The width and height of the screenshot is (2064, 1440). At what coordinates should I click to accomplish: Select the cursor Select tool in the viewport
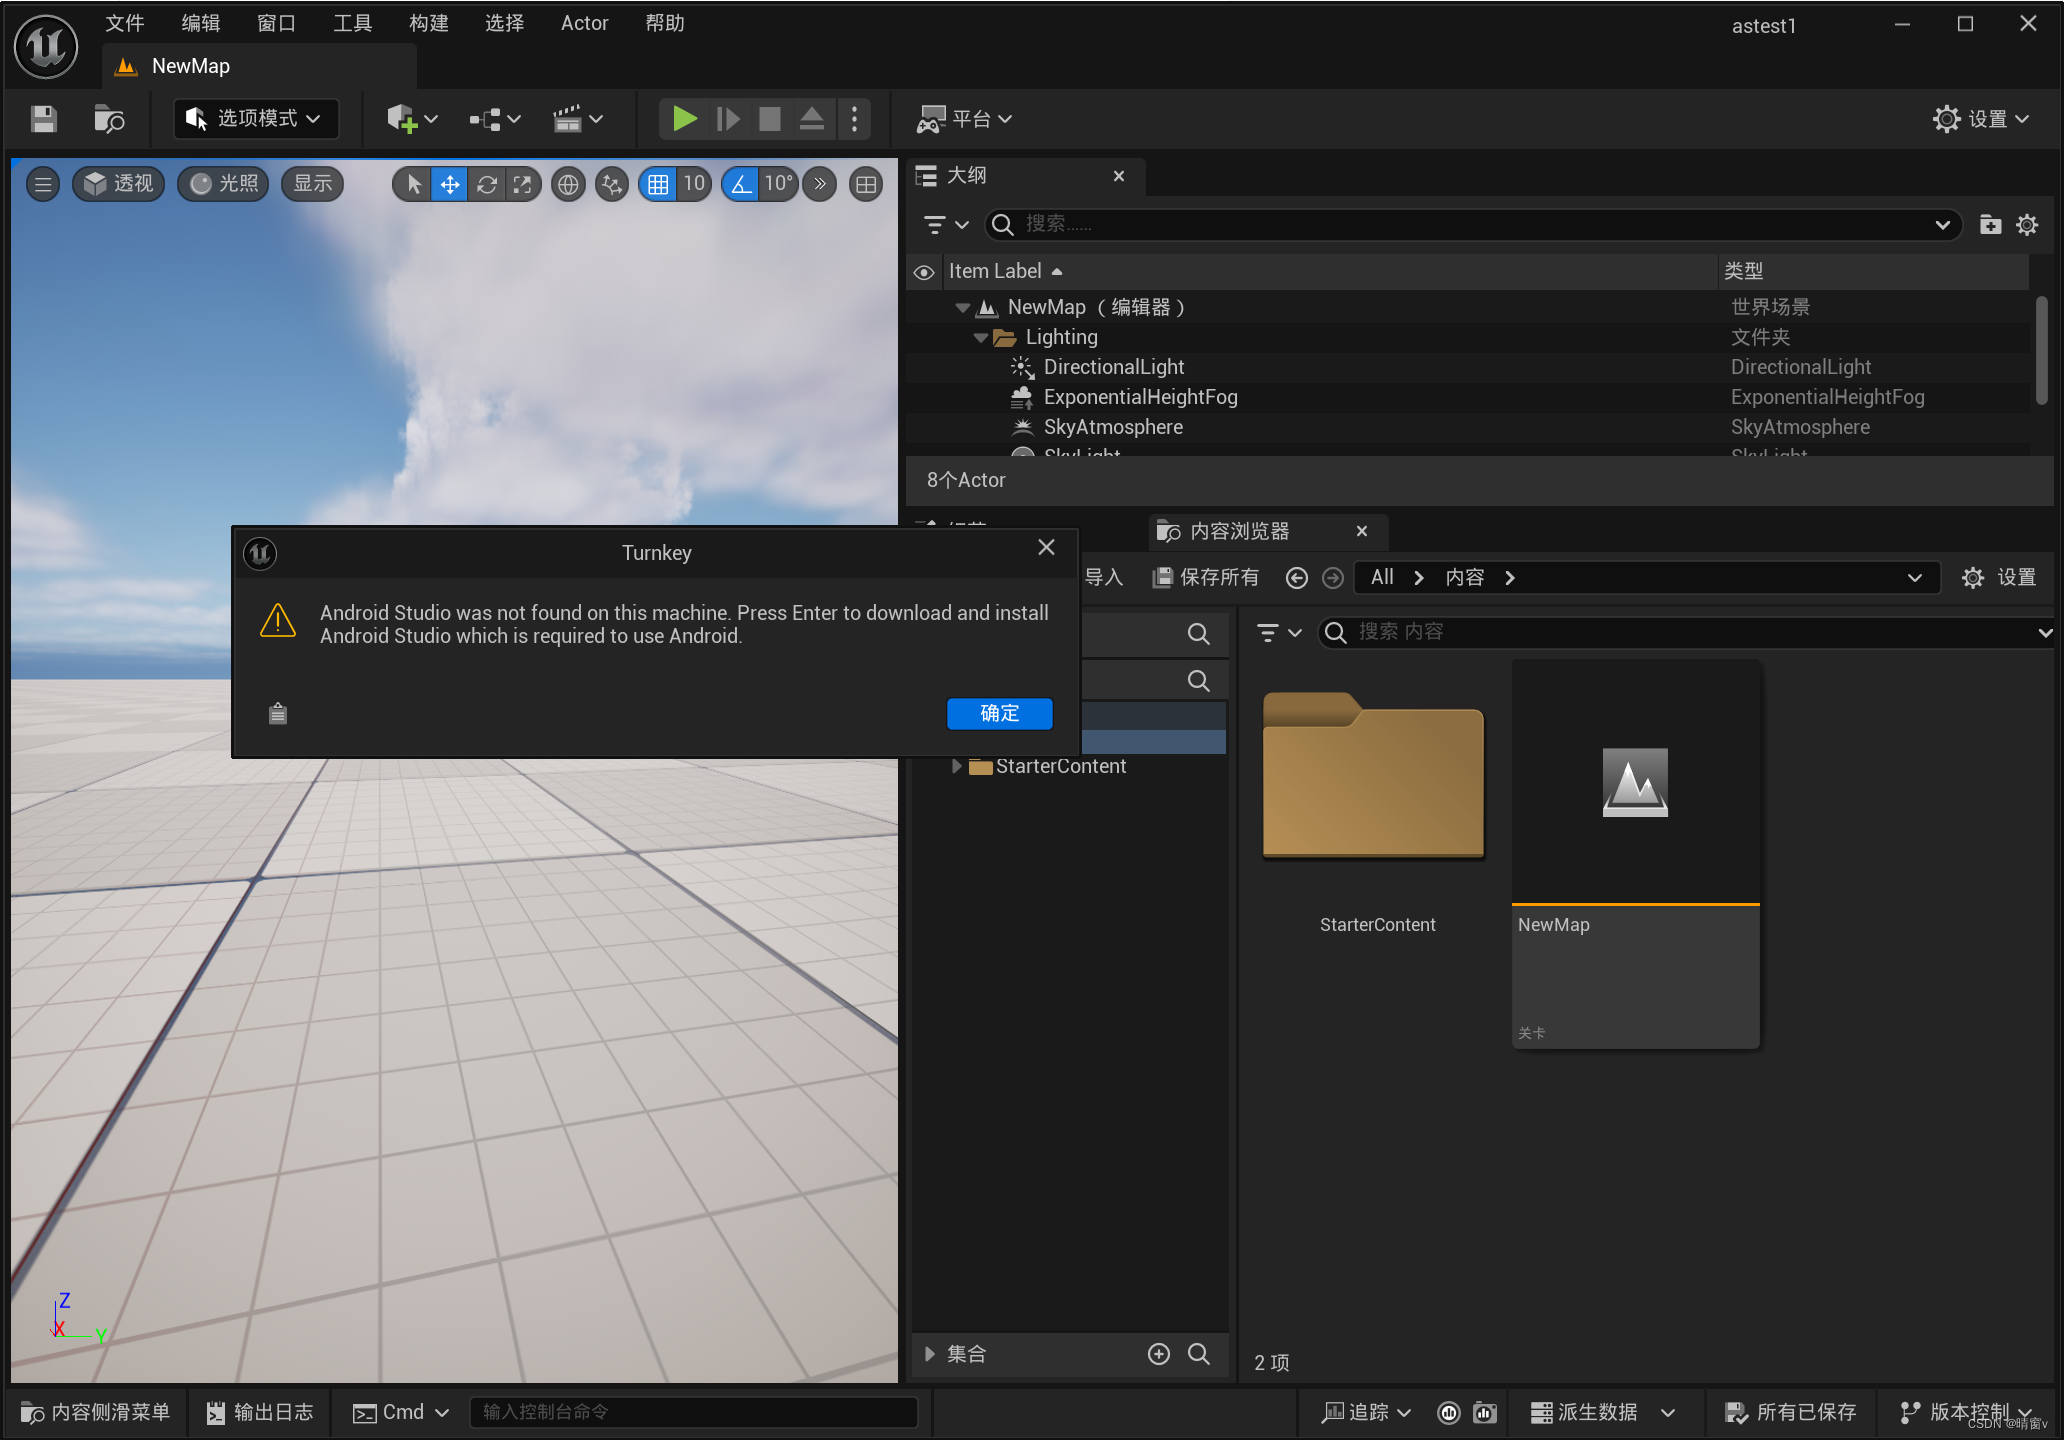coord(411,184)
